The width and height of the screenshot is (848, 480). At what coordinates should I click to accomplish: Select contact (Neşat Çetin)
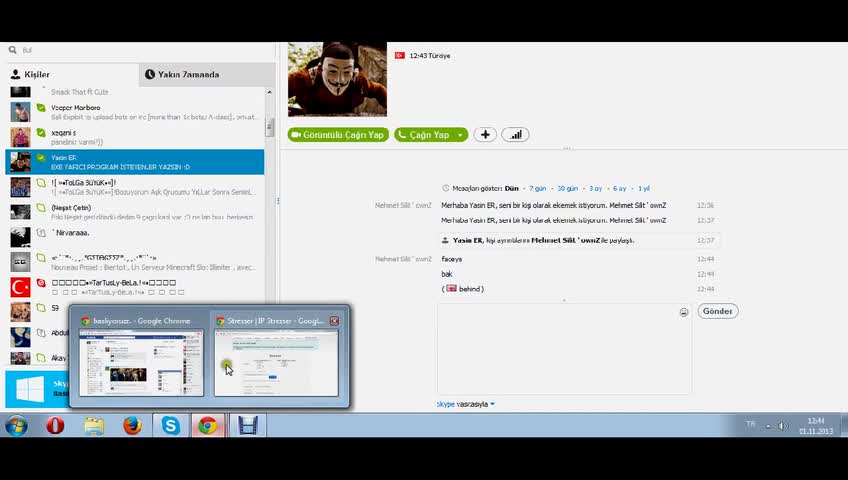(x=135, y=212)
